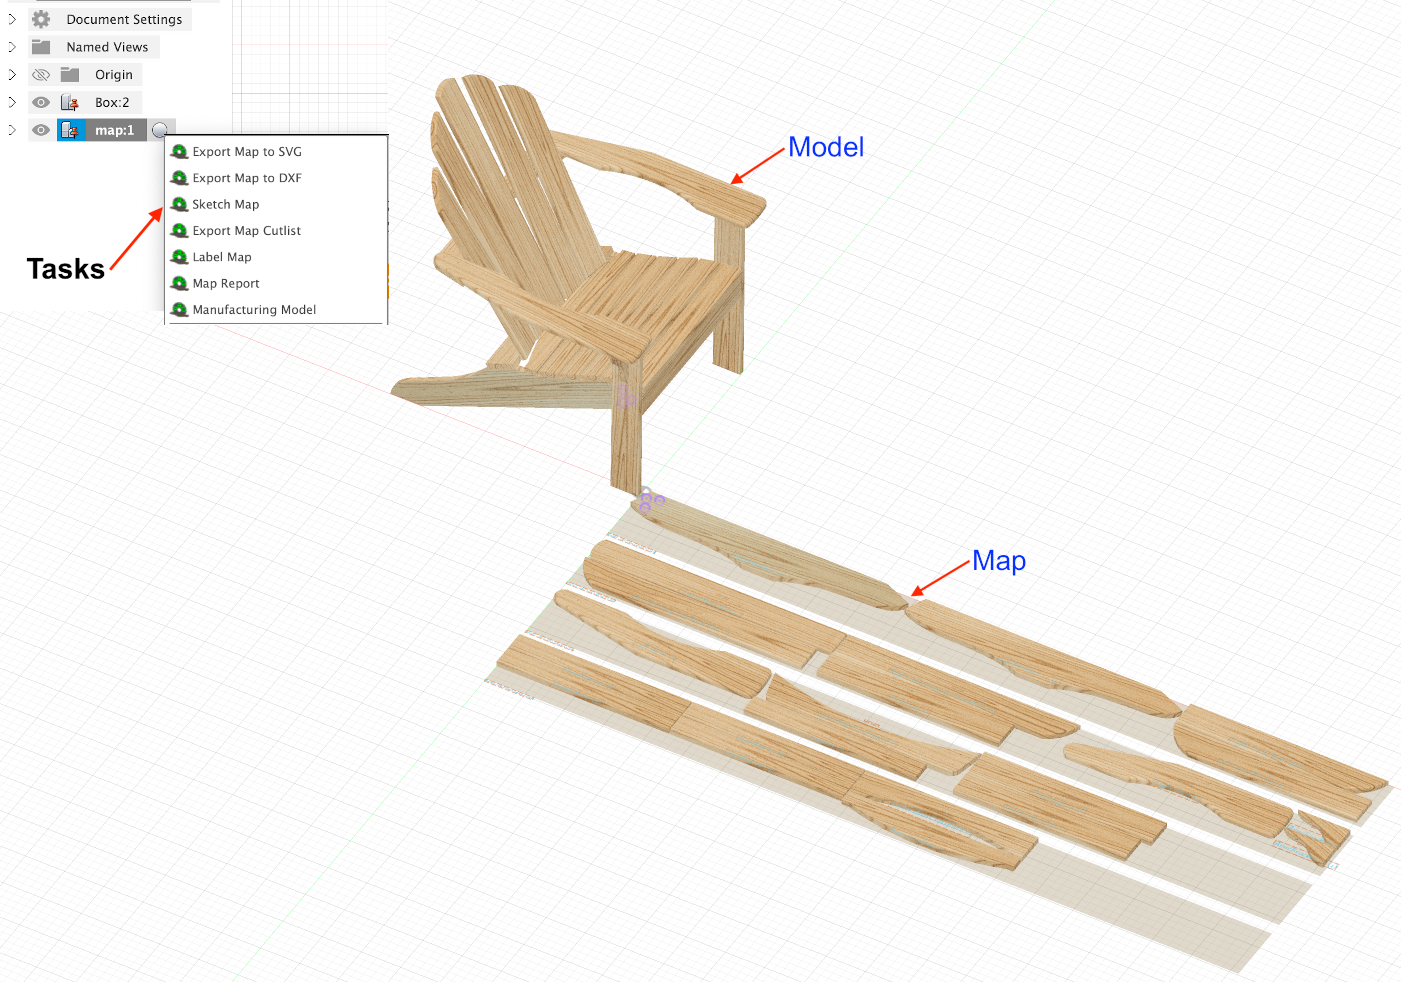The image size is (1401, 982).
Task: Click the Manufacturing Model menu icon
Action: tap(180, 310)
